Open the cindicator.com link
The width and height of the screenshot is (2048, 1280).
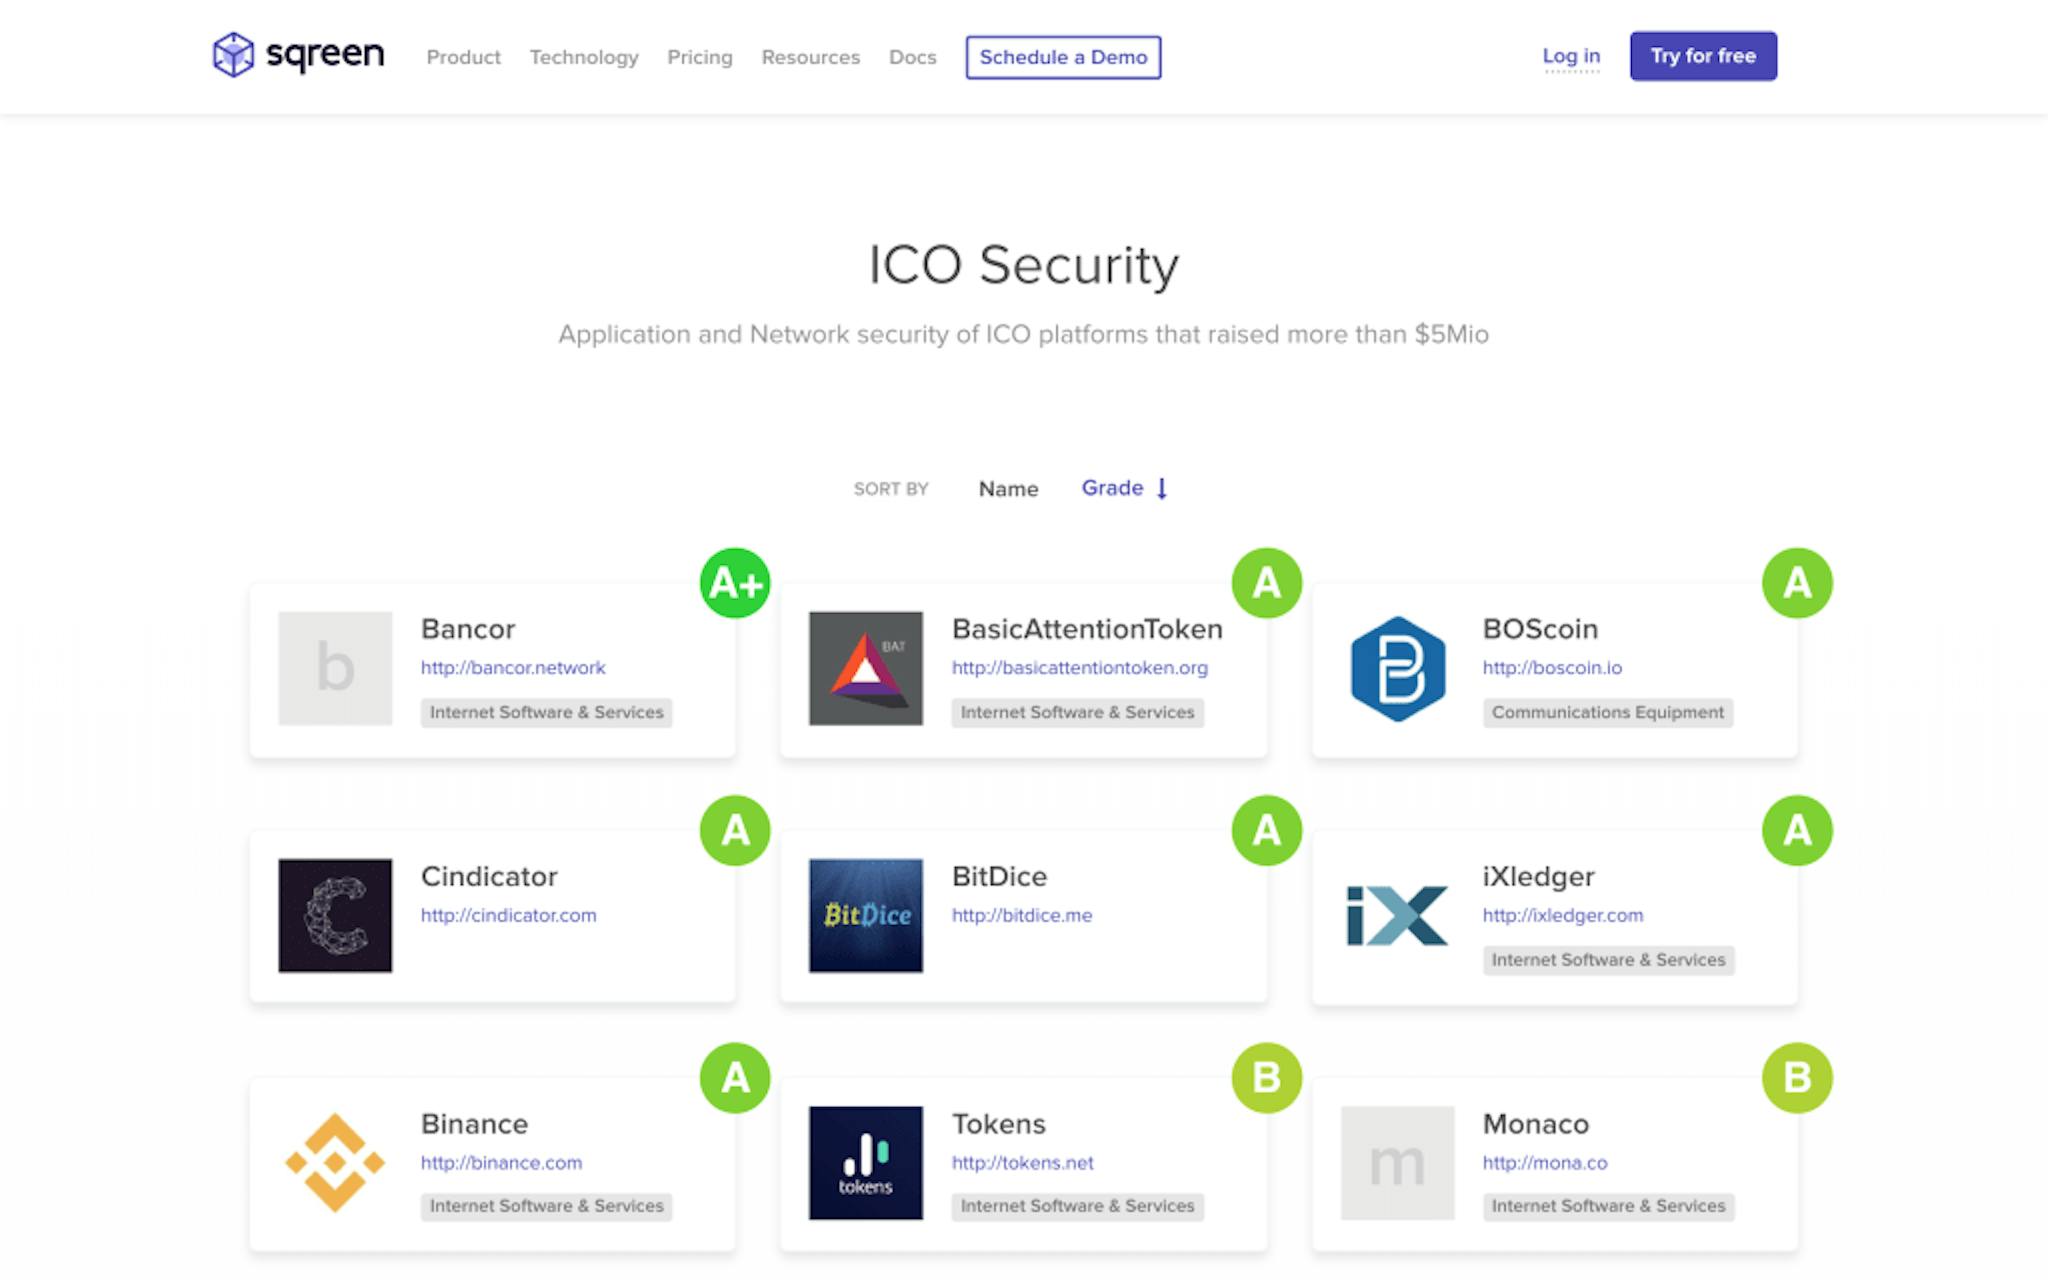coord(508,915)
